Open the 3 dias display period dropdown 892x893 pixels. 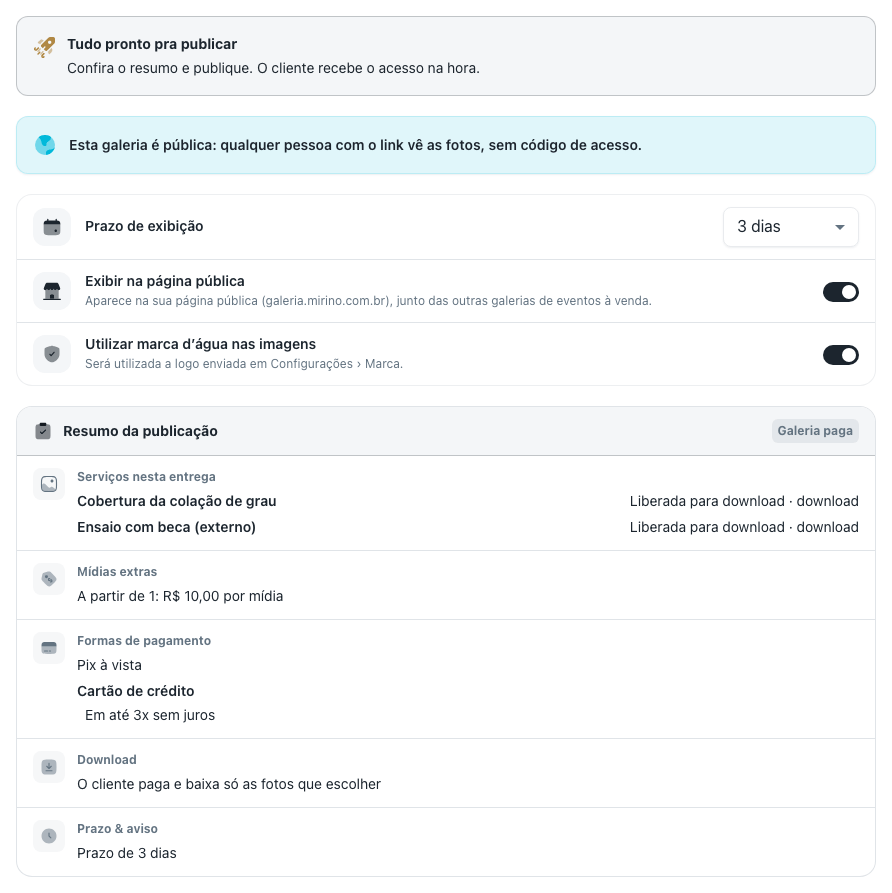[x=791, y=227]
